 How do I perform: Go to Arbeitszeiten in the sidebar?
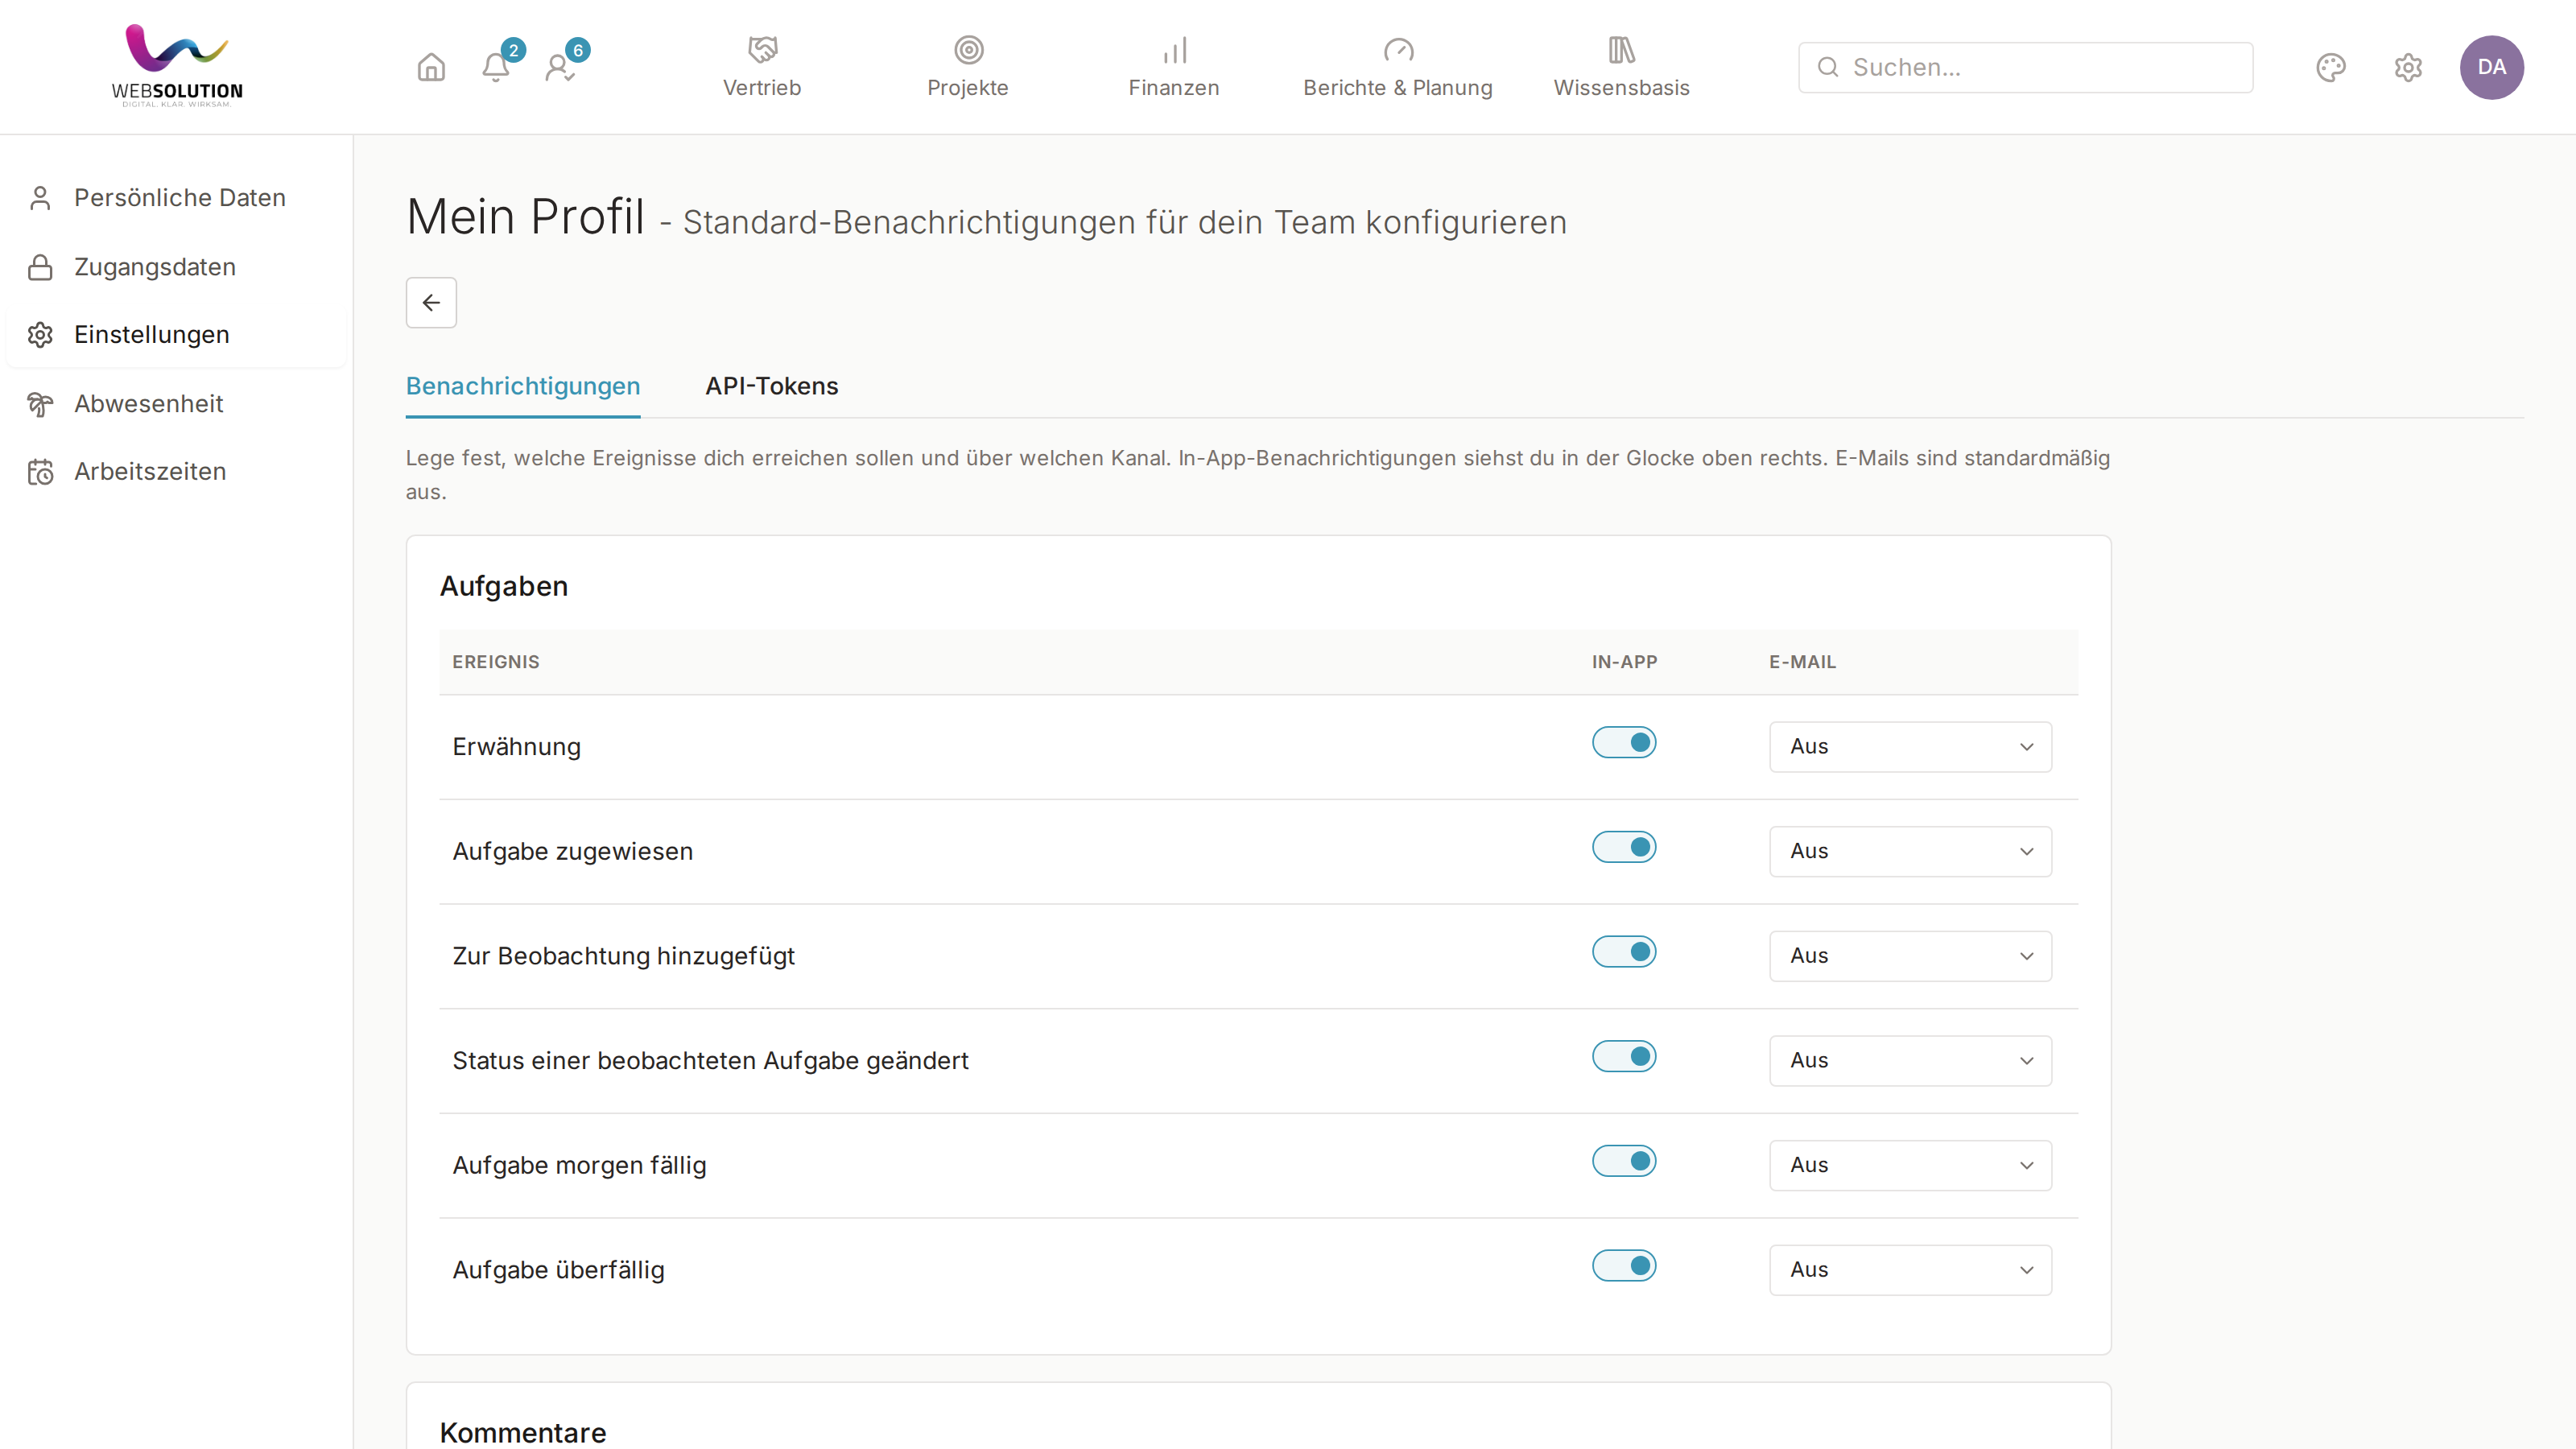[177, 472]
